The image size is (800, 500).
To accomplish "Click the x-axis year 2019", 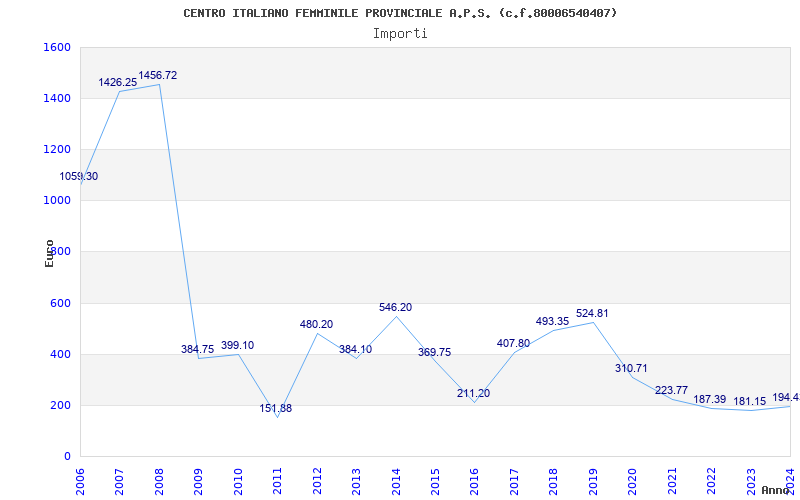I will tap(593, 482).
